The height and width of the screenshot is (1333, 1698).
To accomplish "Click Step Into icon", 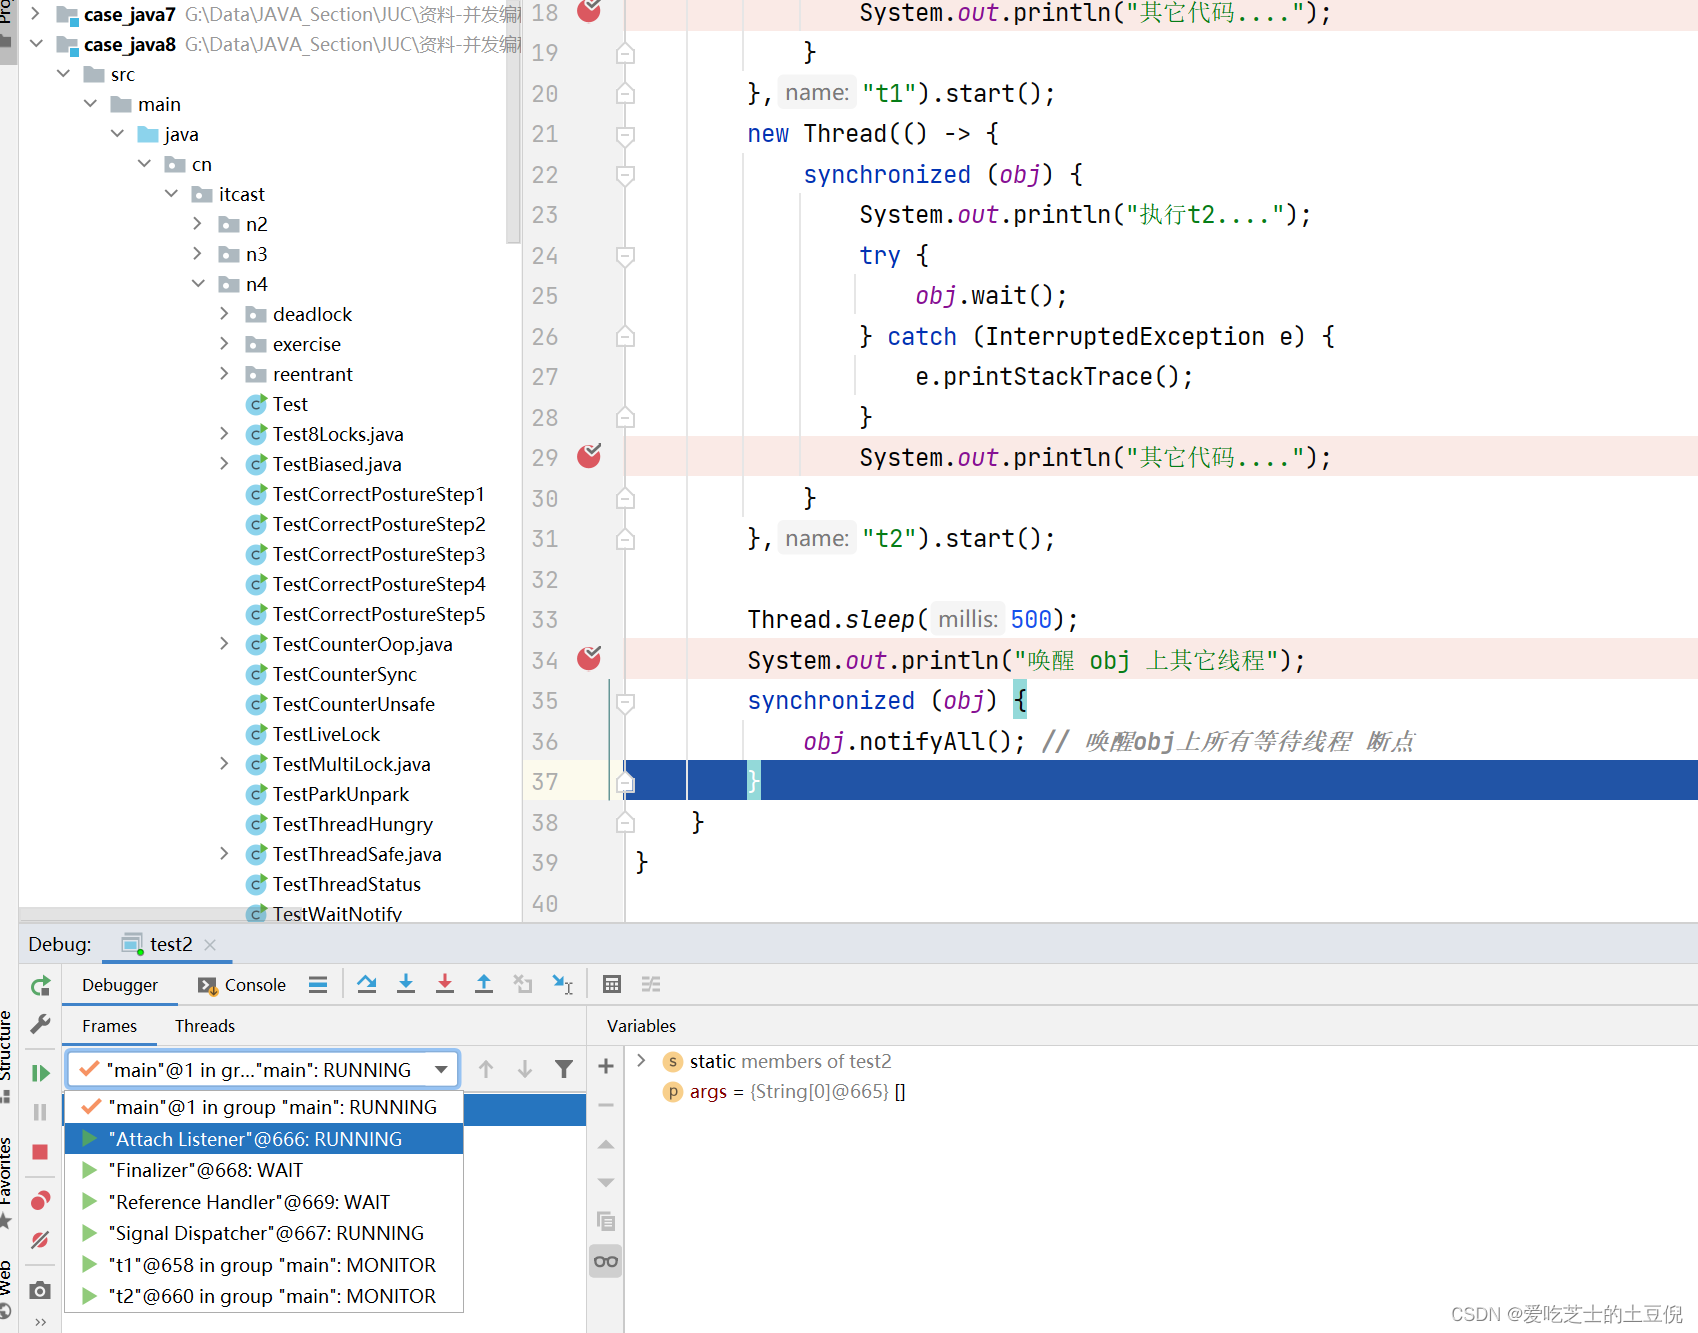I will [406, 984].
